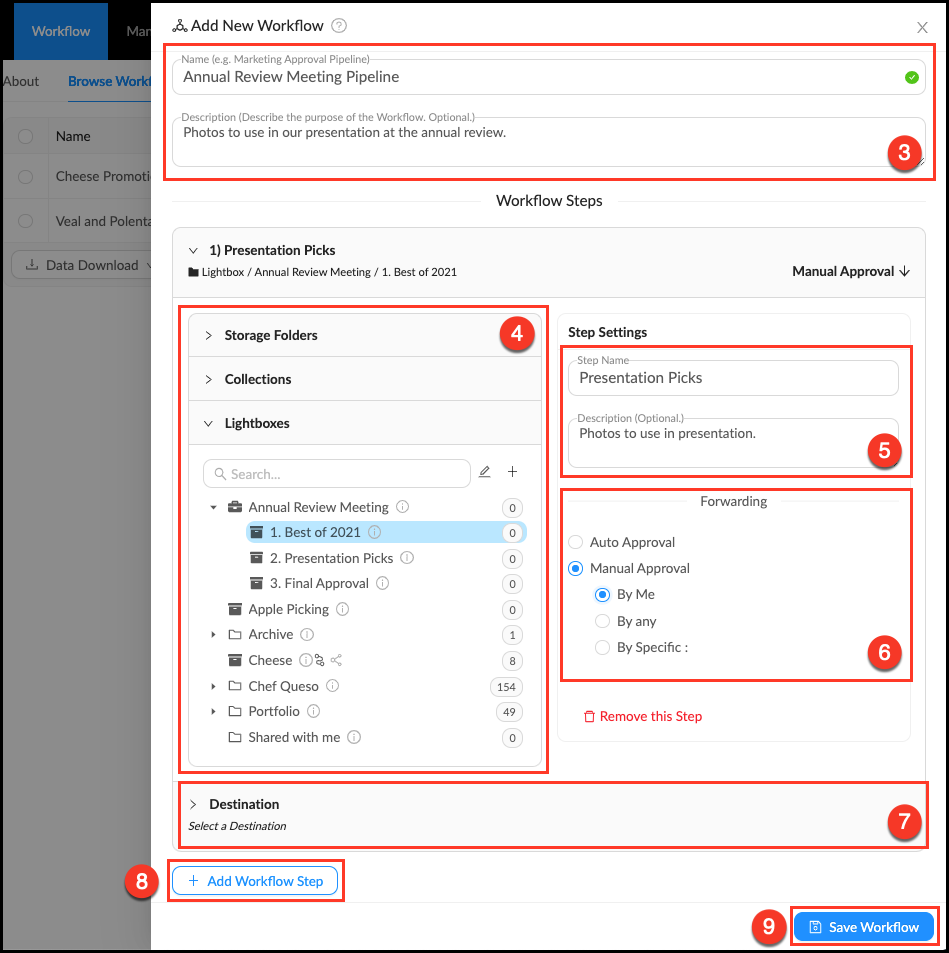949x953 pixels.
Task: Select the 2. Presentation Picks lightbox
Action: pos(338,558)
